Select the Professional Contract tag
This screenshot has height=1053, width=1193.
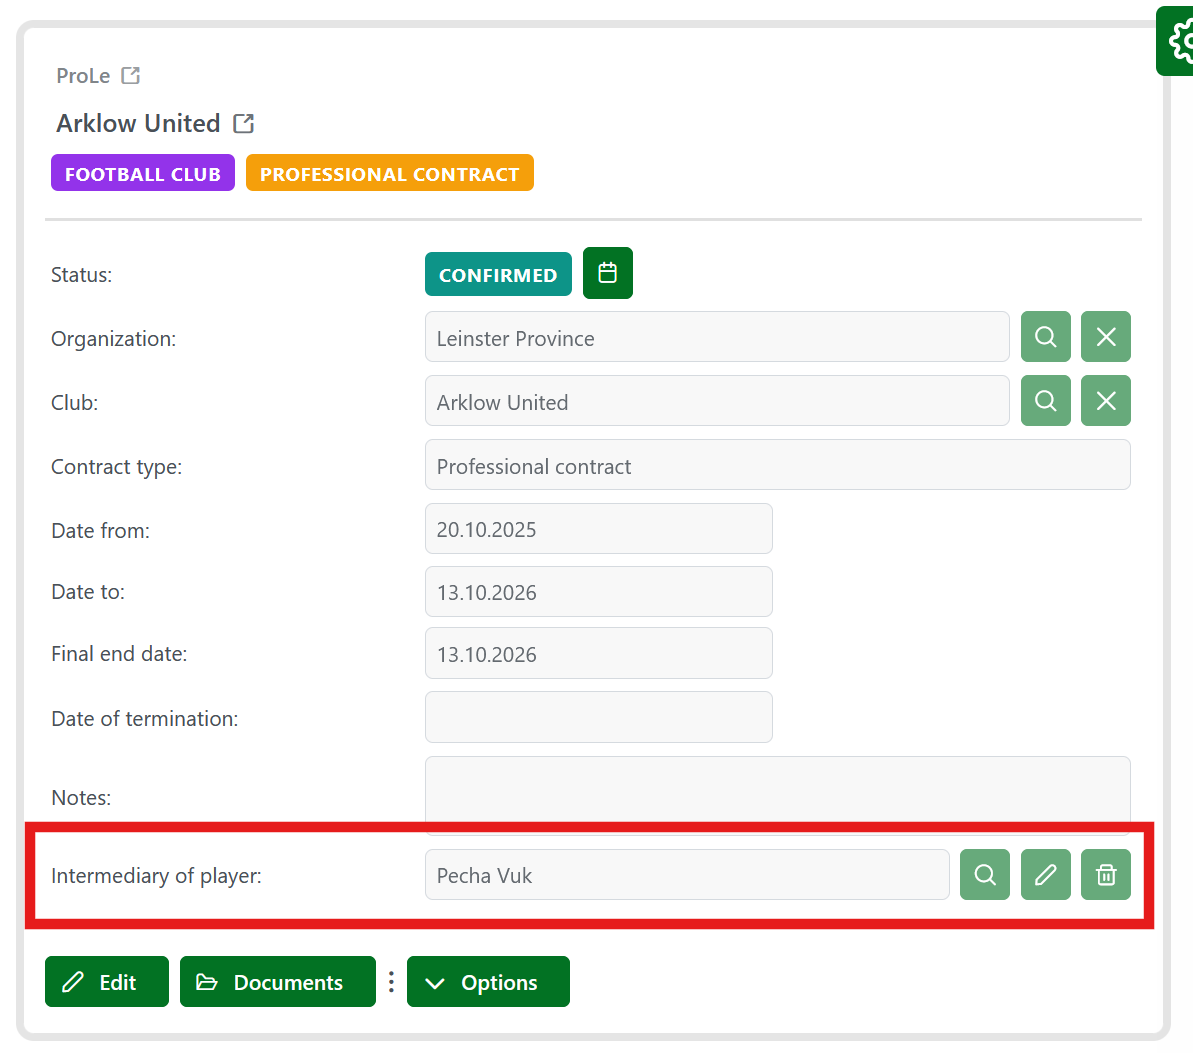(x=389, y=173)
